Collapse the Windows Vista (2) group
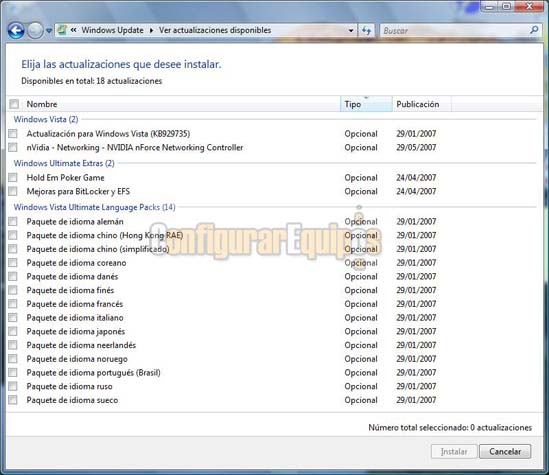The width and height of the screenshot is (549, 475). click(46, 119)
